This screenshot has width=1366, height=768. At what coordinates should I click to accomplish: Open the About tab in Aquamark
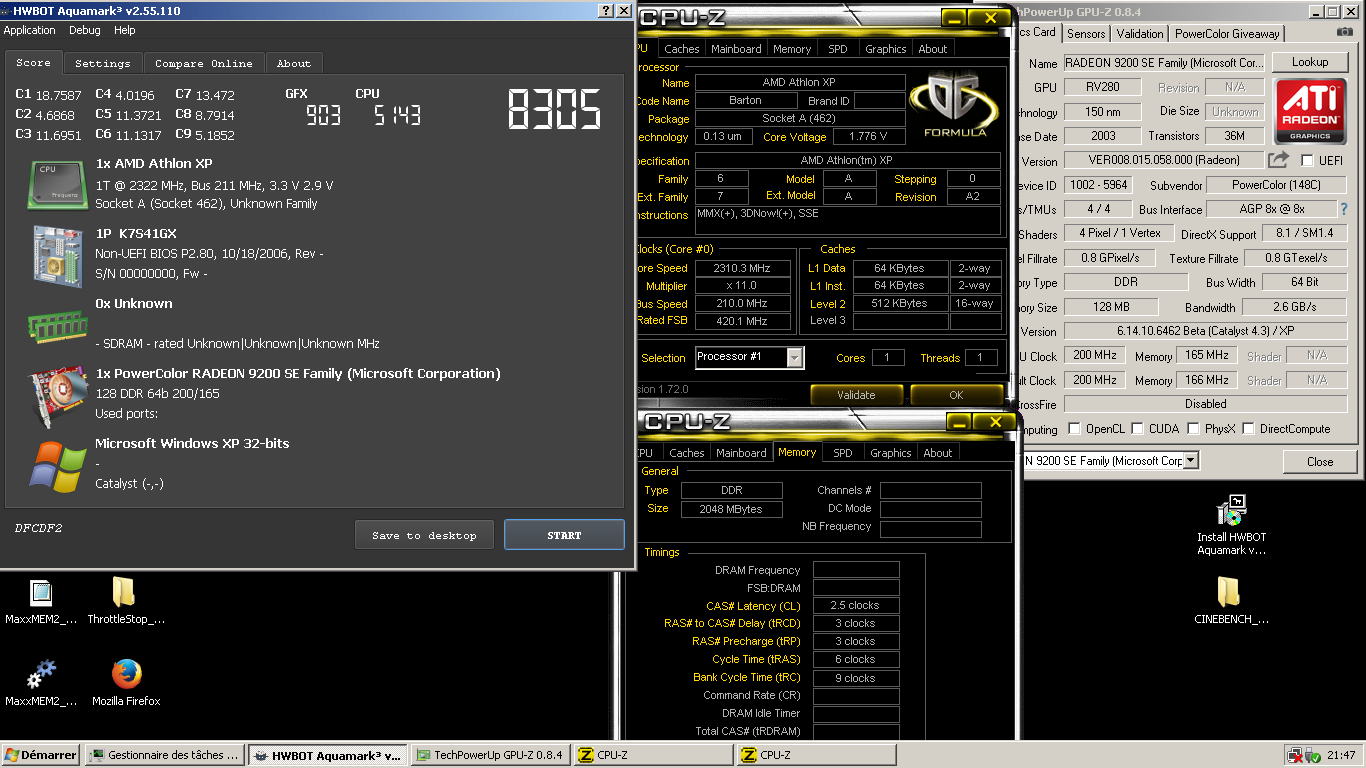[x=294, y=63]
